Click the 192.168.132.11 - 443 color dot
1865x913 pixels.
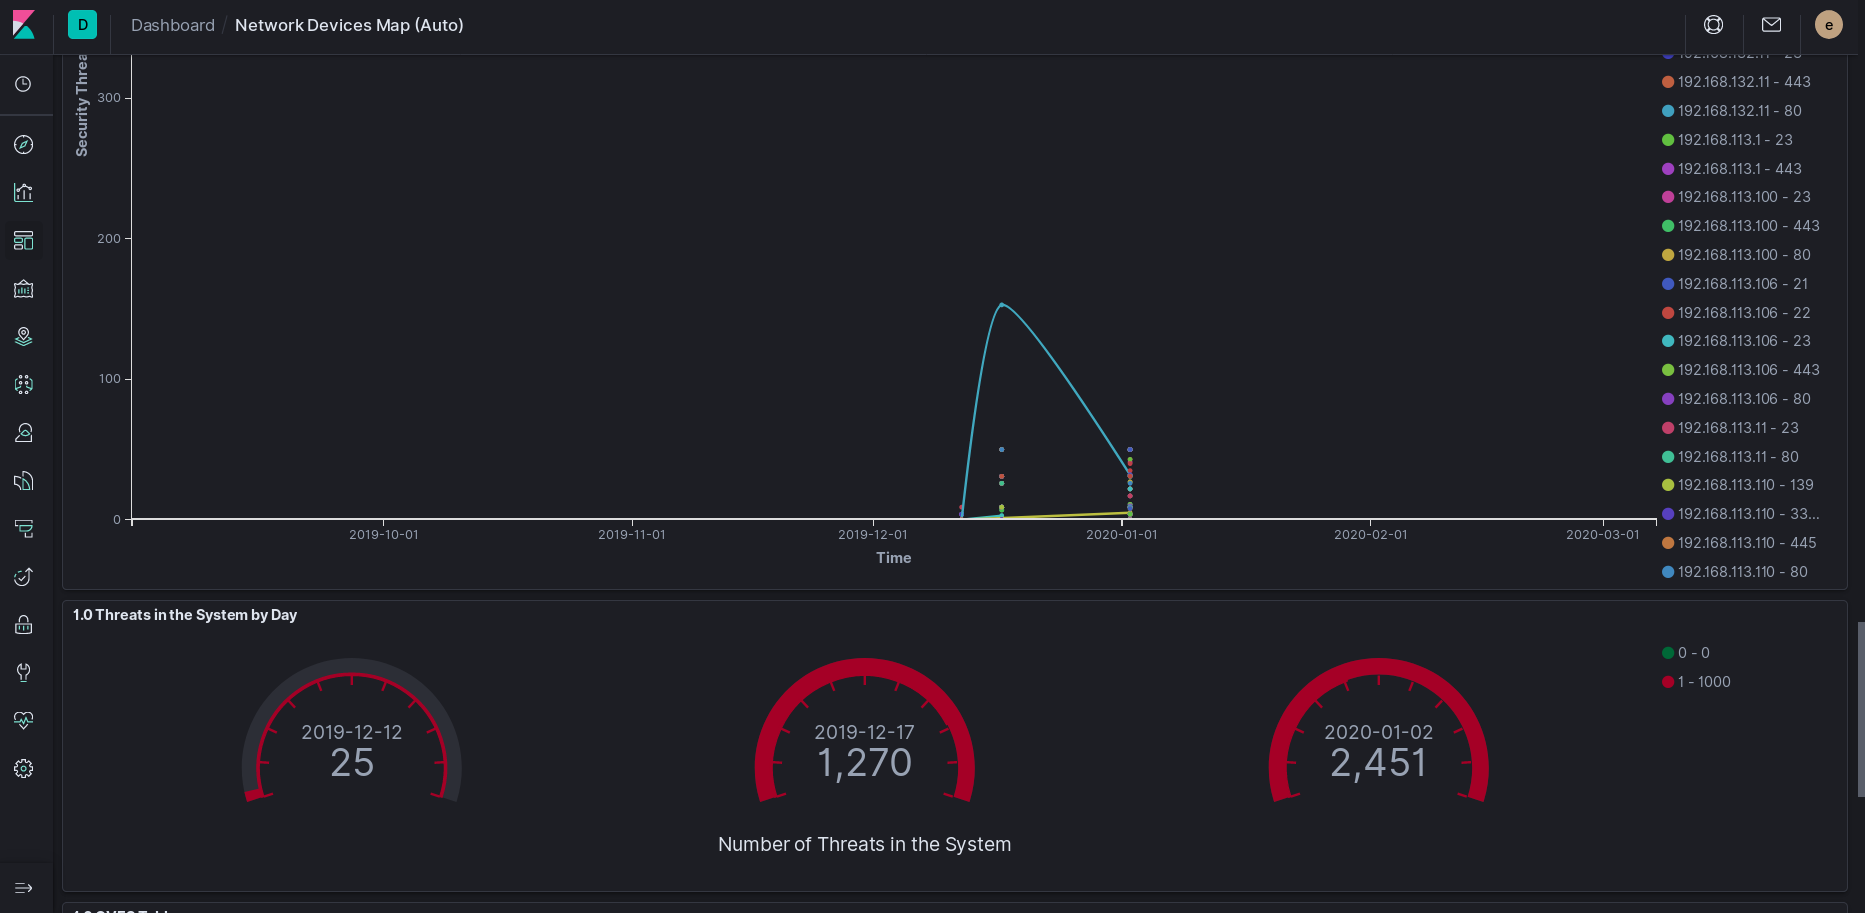[1668, 82]
